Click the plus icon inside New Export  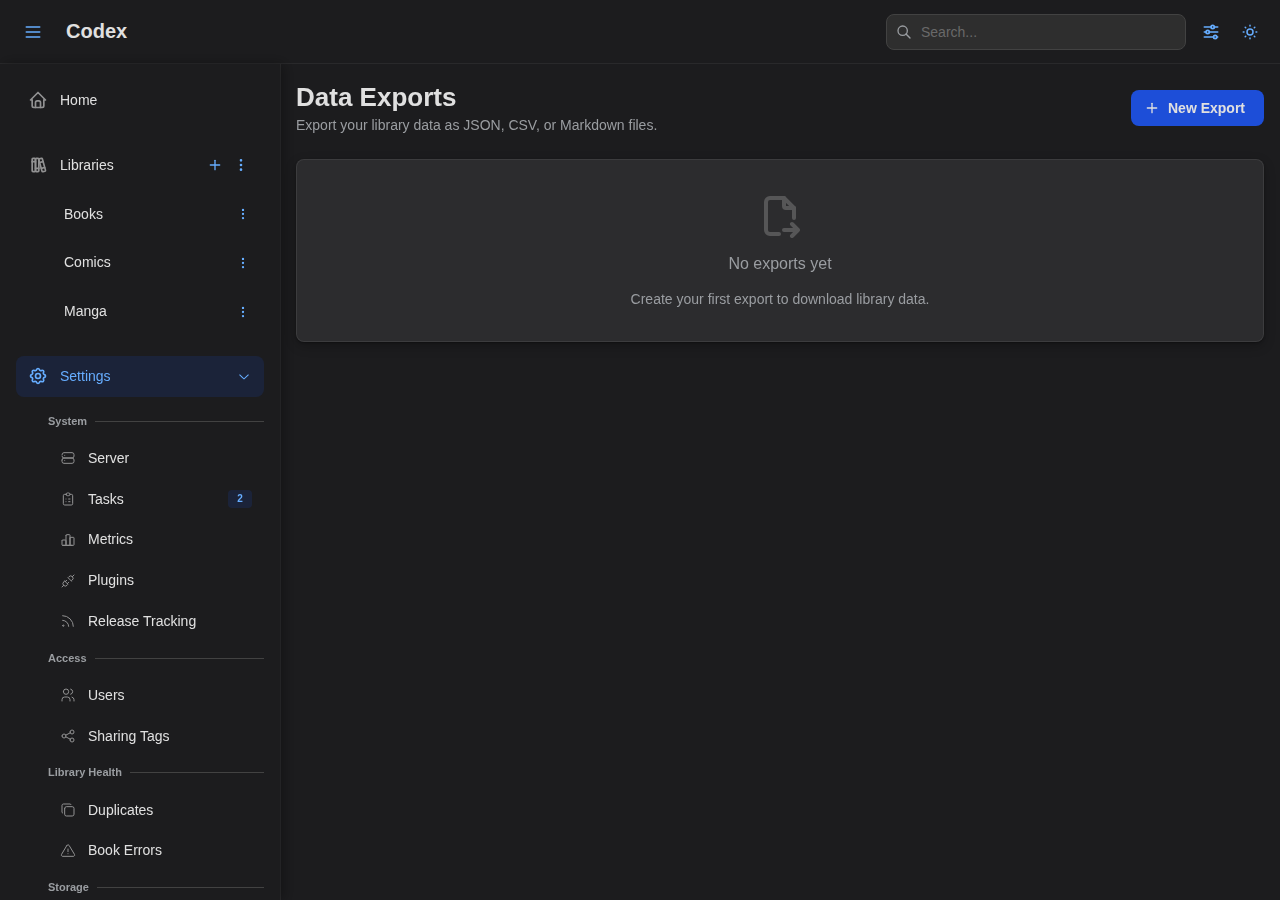(x=1152, y=108)
